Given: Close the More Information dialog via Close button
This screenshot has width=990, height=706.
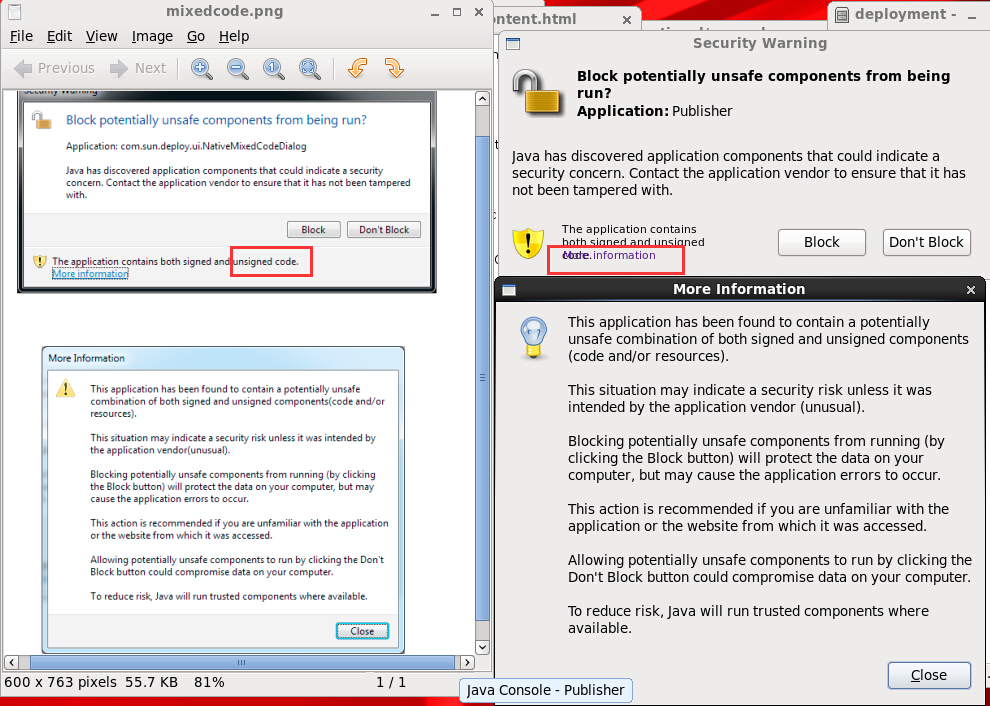Looking at the screenshot, I should 928,675.
